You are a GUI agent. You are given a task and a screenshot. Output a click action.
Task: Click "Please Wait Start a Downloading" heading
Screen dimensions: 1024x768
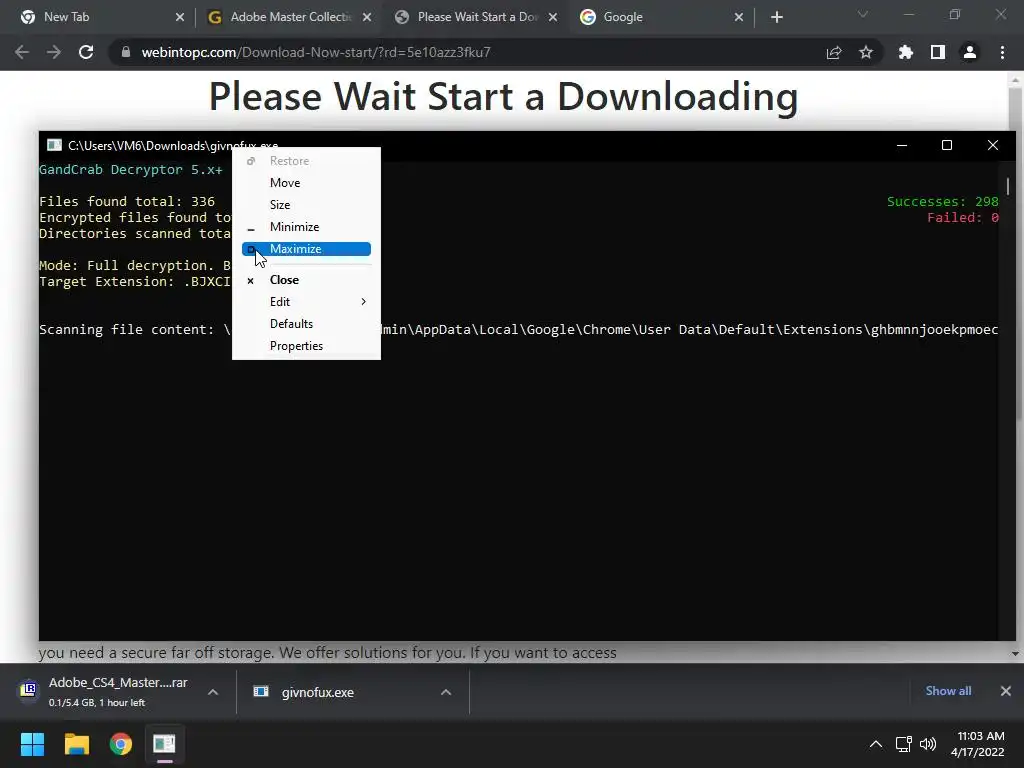point(504,97)
